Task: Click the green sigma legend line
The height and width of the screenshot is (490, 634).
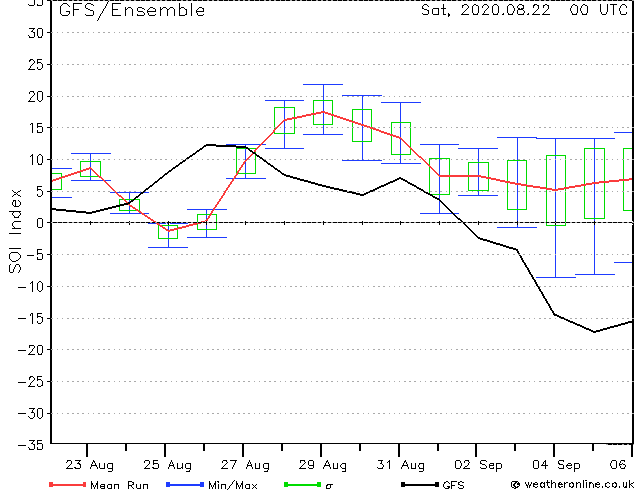Action: 302,484
